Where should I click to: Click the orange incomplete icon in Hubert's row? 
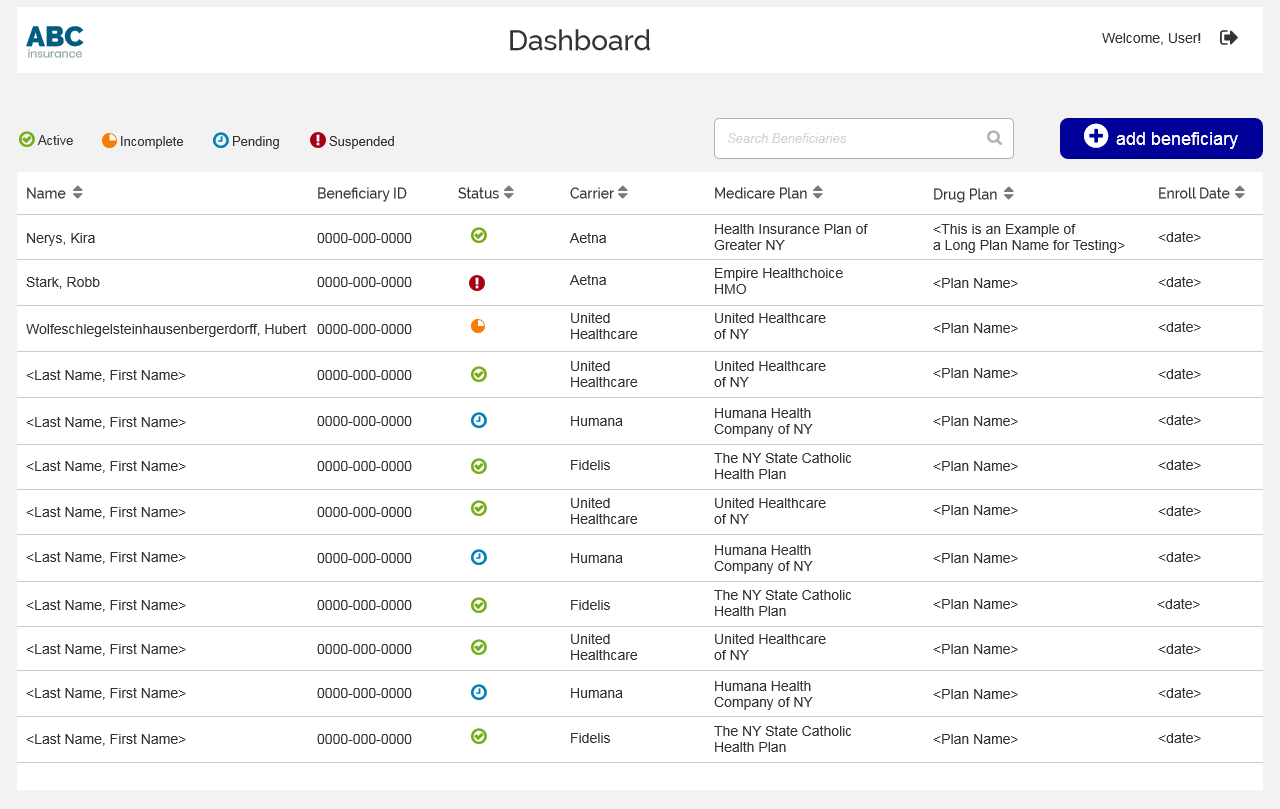pyautogui.click(x=478, y=326)
